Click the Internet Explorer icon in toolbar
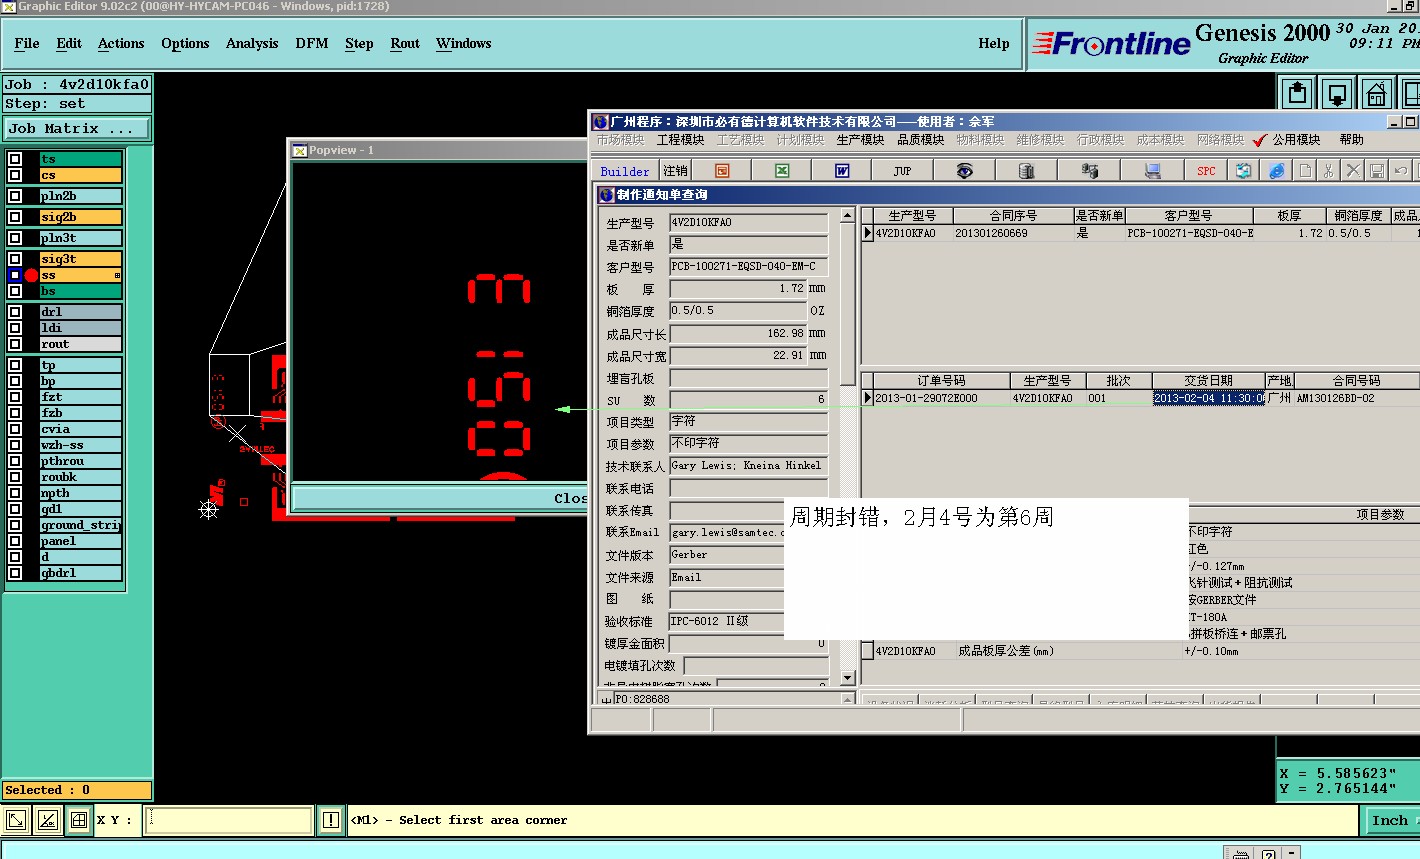 (1277, 171)
